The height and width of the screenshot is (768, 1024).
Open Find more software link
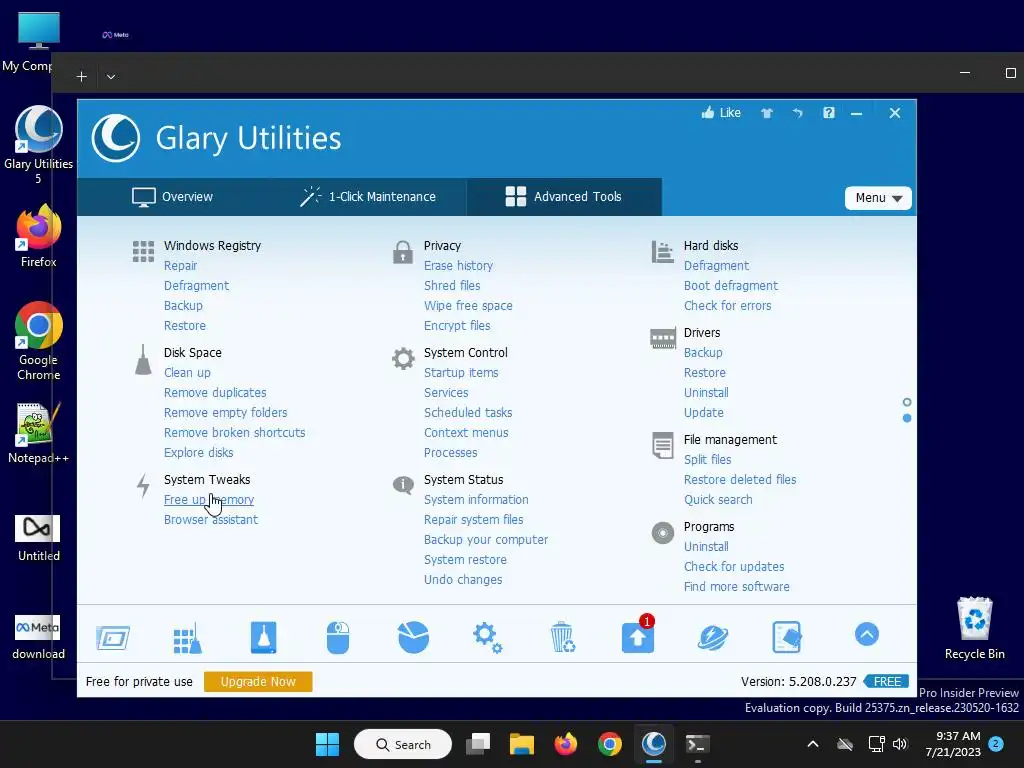pos(737,586)
